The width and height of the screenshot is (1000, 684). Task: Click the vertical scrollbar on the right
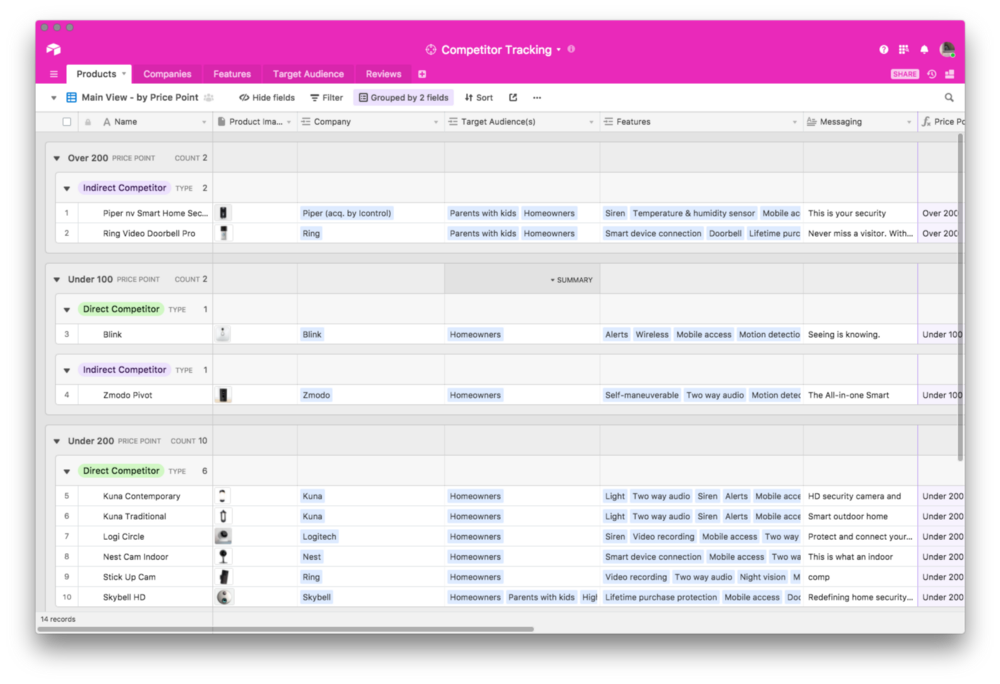coord(960,296)
